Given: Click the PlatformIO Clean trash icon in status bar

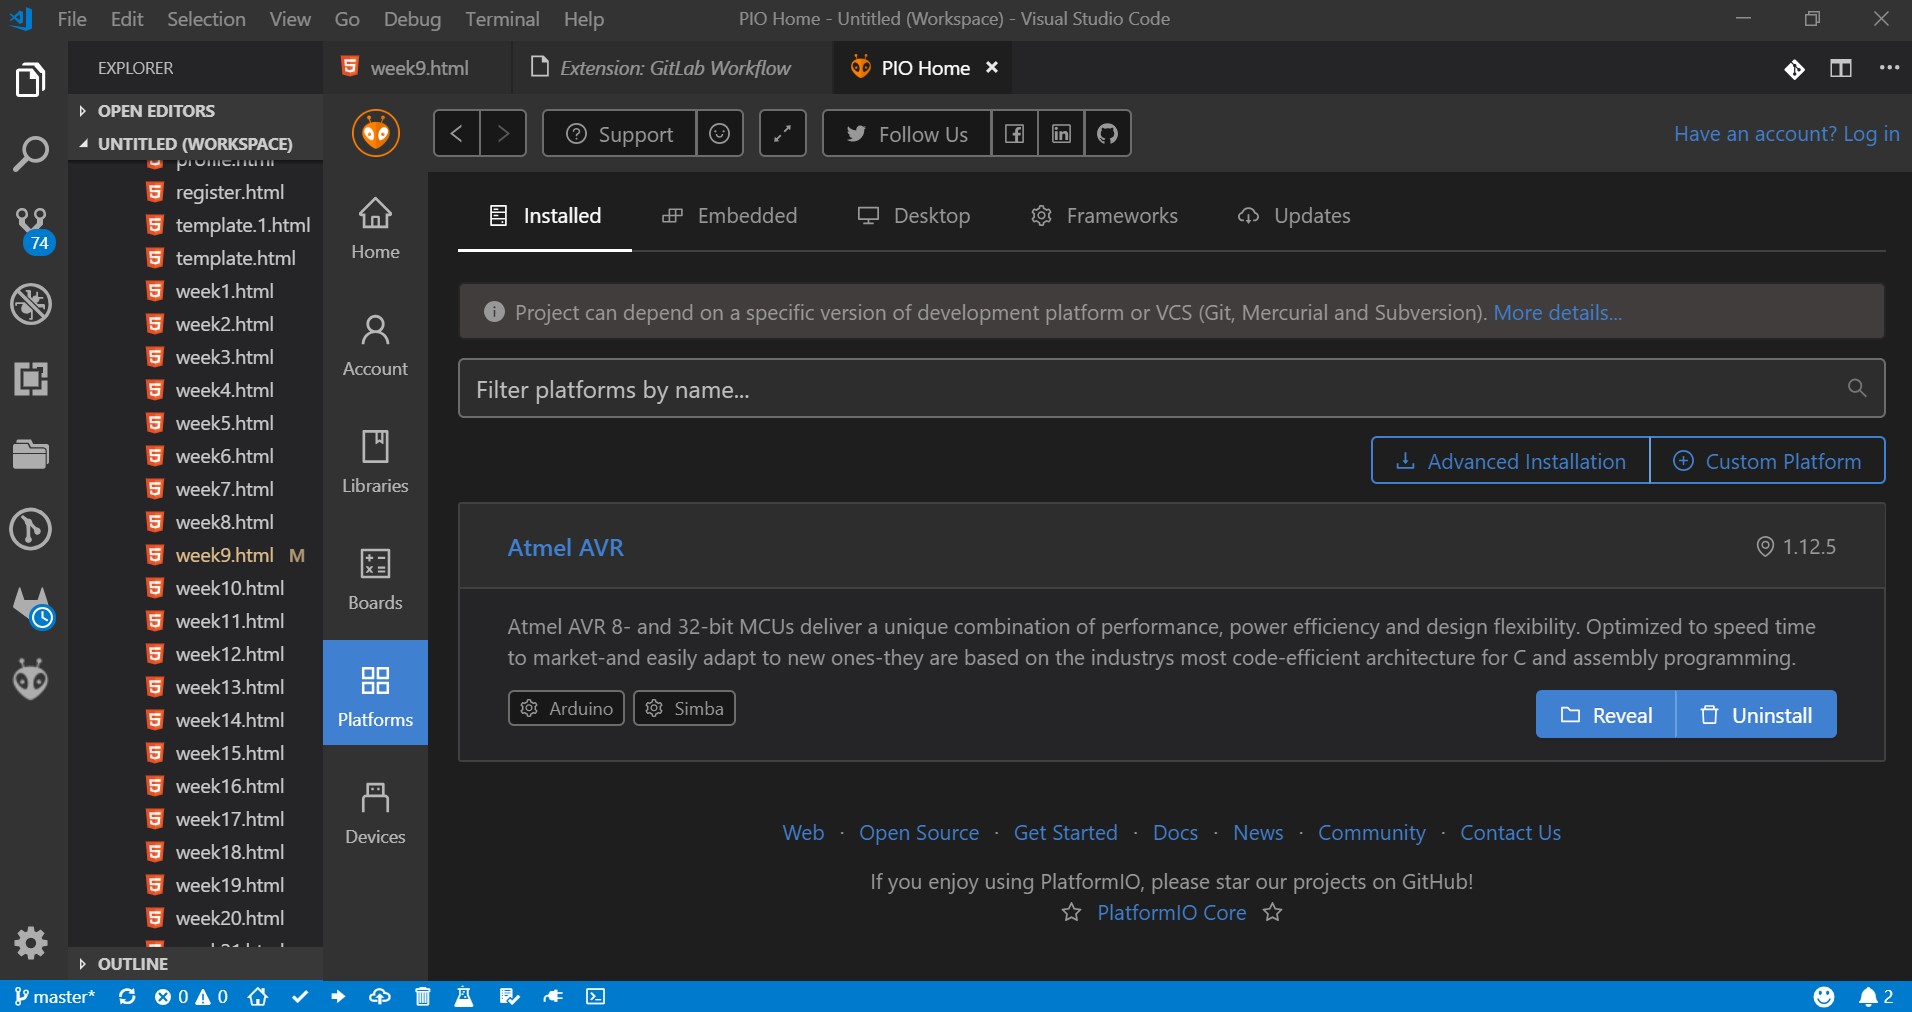Looking at the screenshot, I should coord(423,996).
